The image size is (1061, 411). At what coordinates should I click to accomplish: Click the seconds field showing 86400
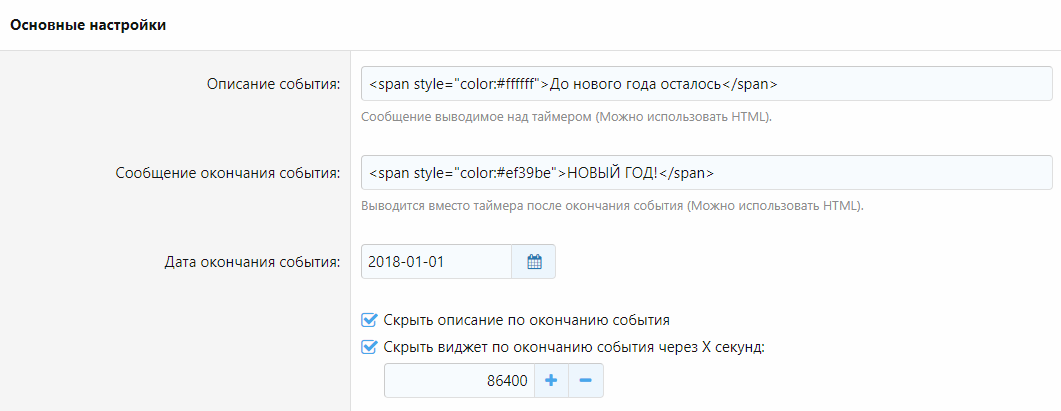click(458, 381)
